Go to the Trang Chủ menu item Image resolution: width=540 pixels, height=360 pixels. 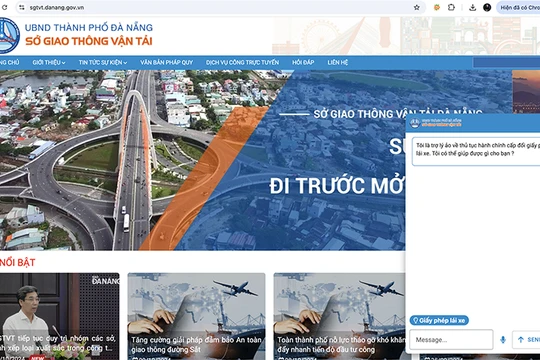tap(10, 62)
